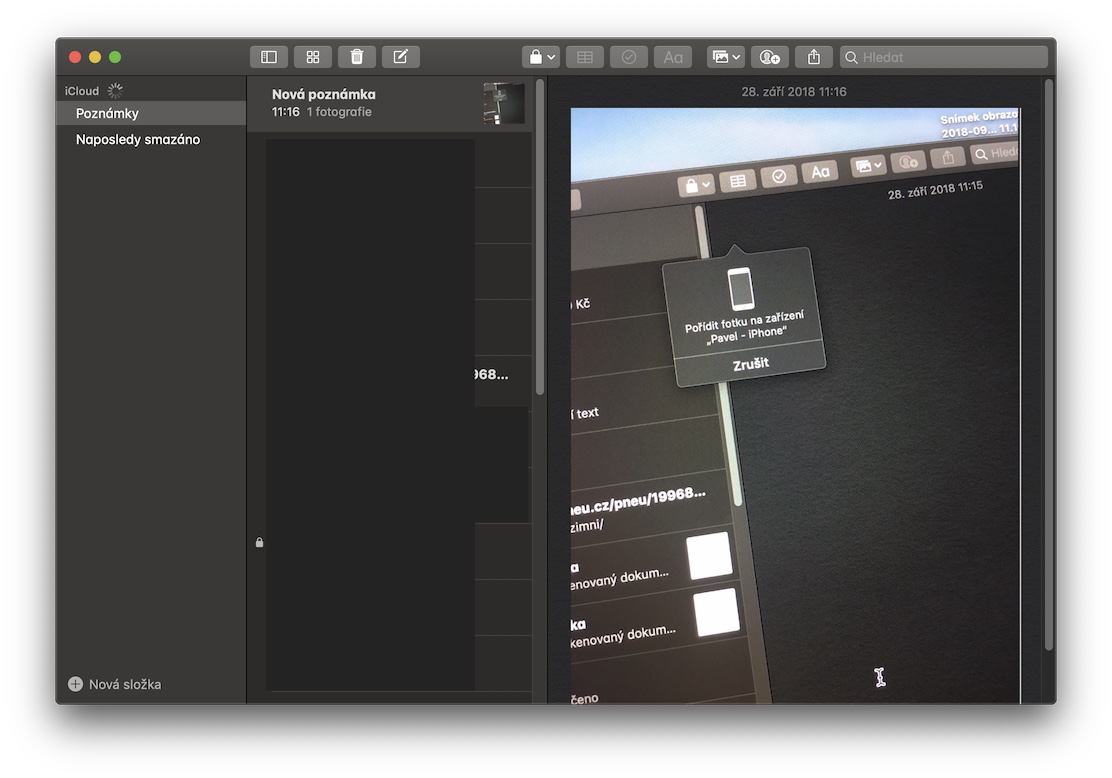Click the Hledat search field
The width and height of the screenshot is (1112, 778).
point(944,57)
